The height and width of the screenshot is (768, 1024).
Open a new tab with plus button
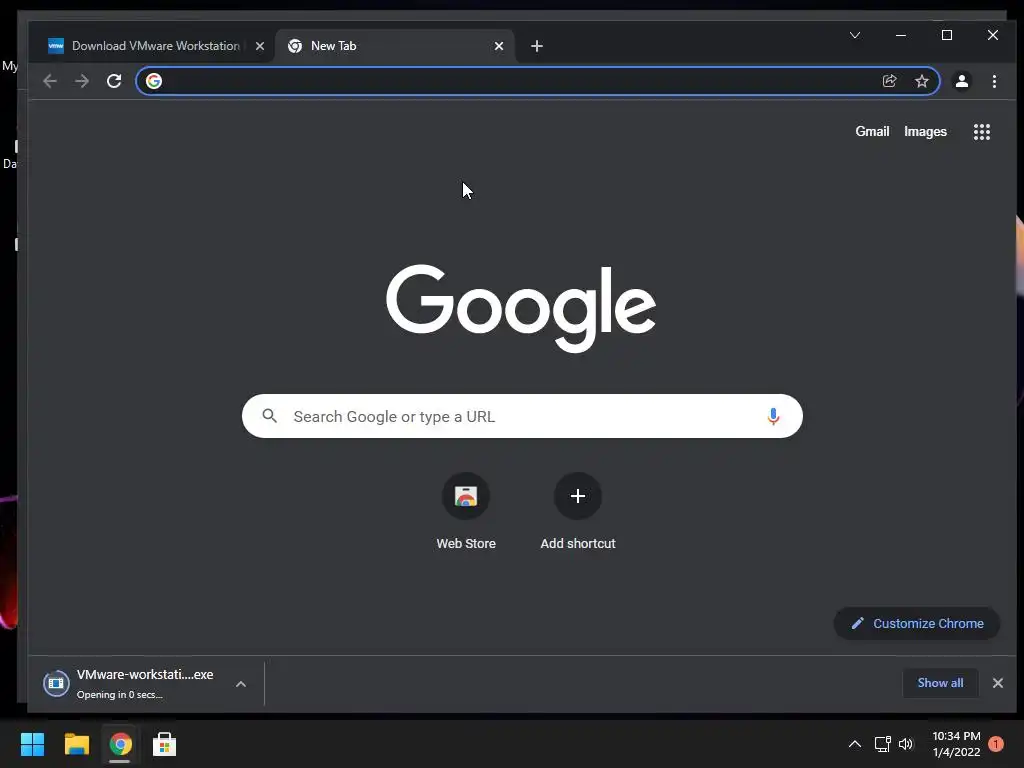(x=537, y=46)
